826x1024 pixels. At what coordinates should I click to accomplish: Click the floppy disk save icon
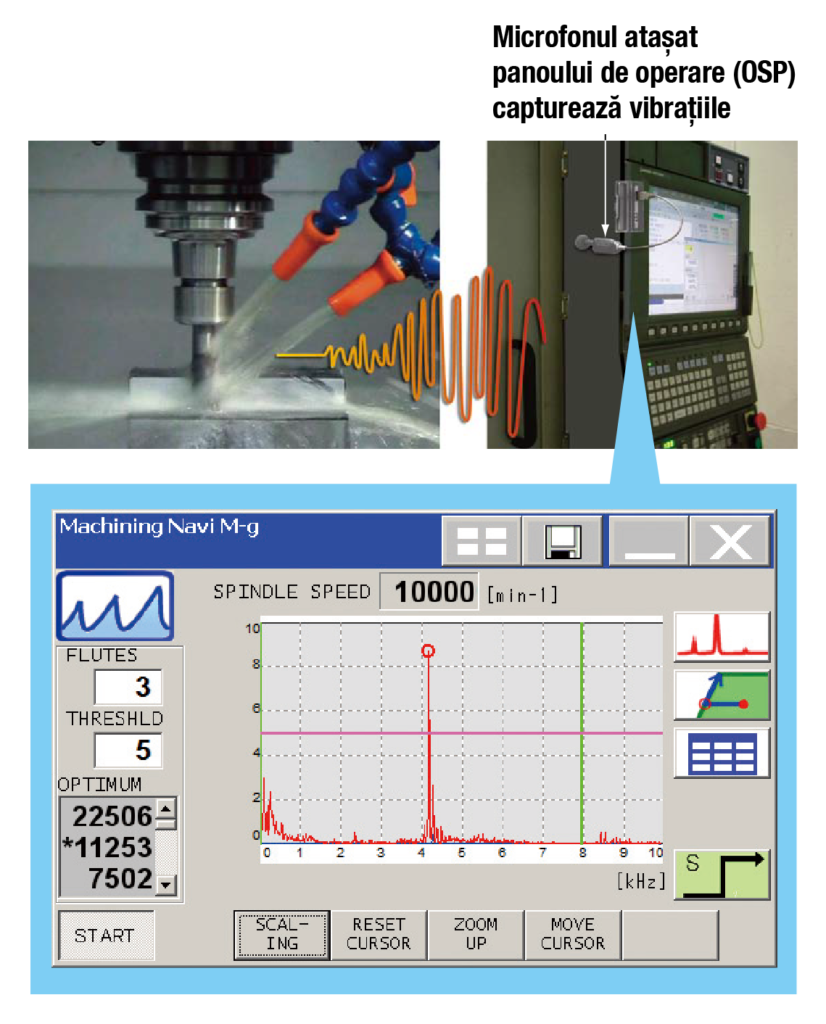tap(563, 541)
